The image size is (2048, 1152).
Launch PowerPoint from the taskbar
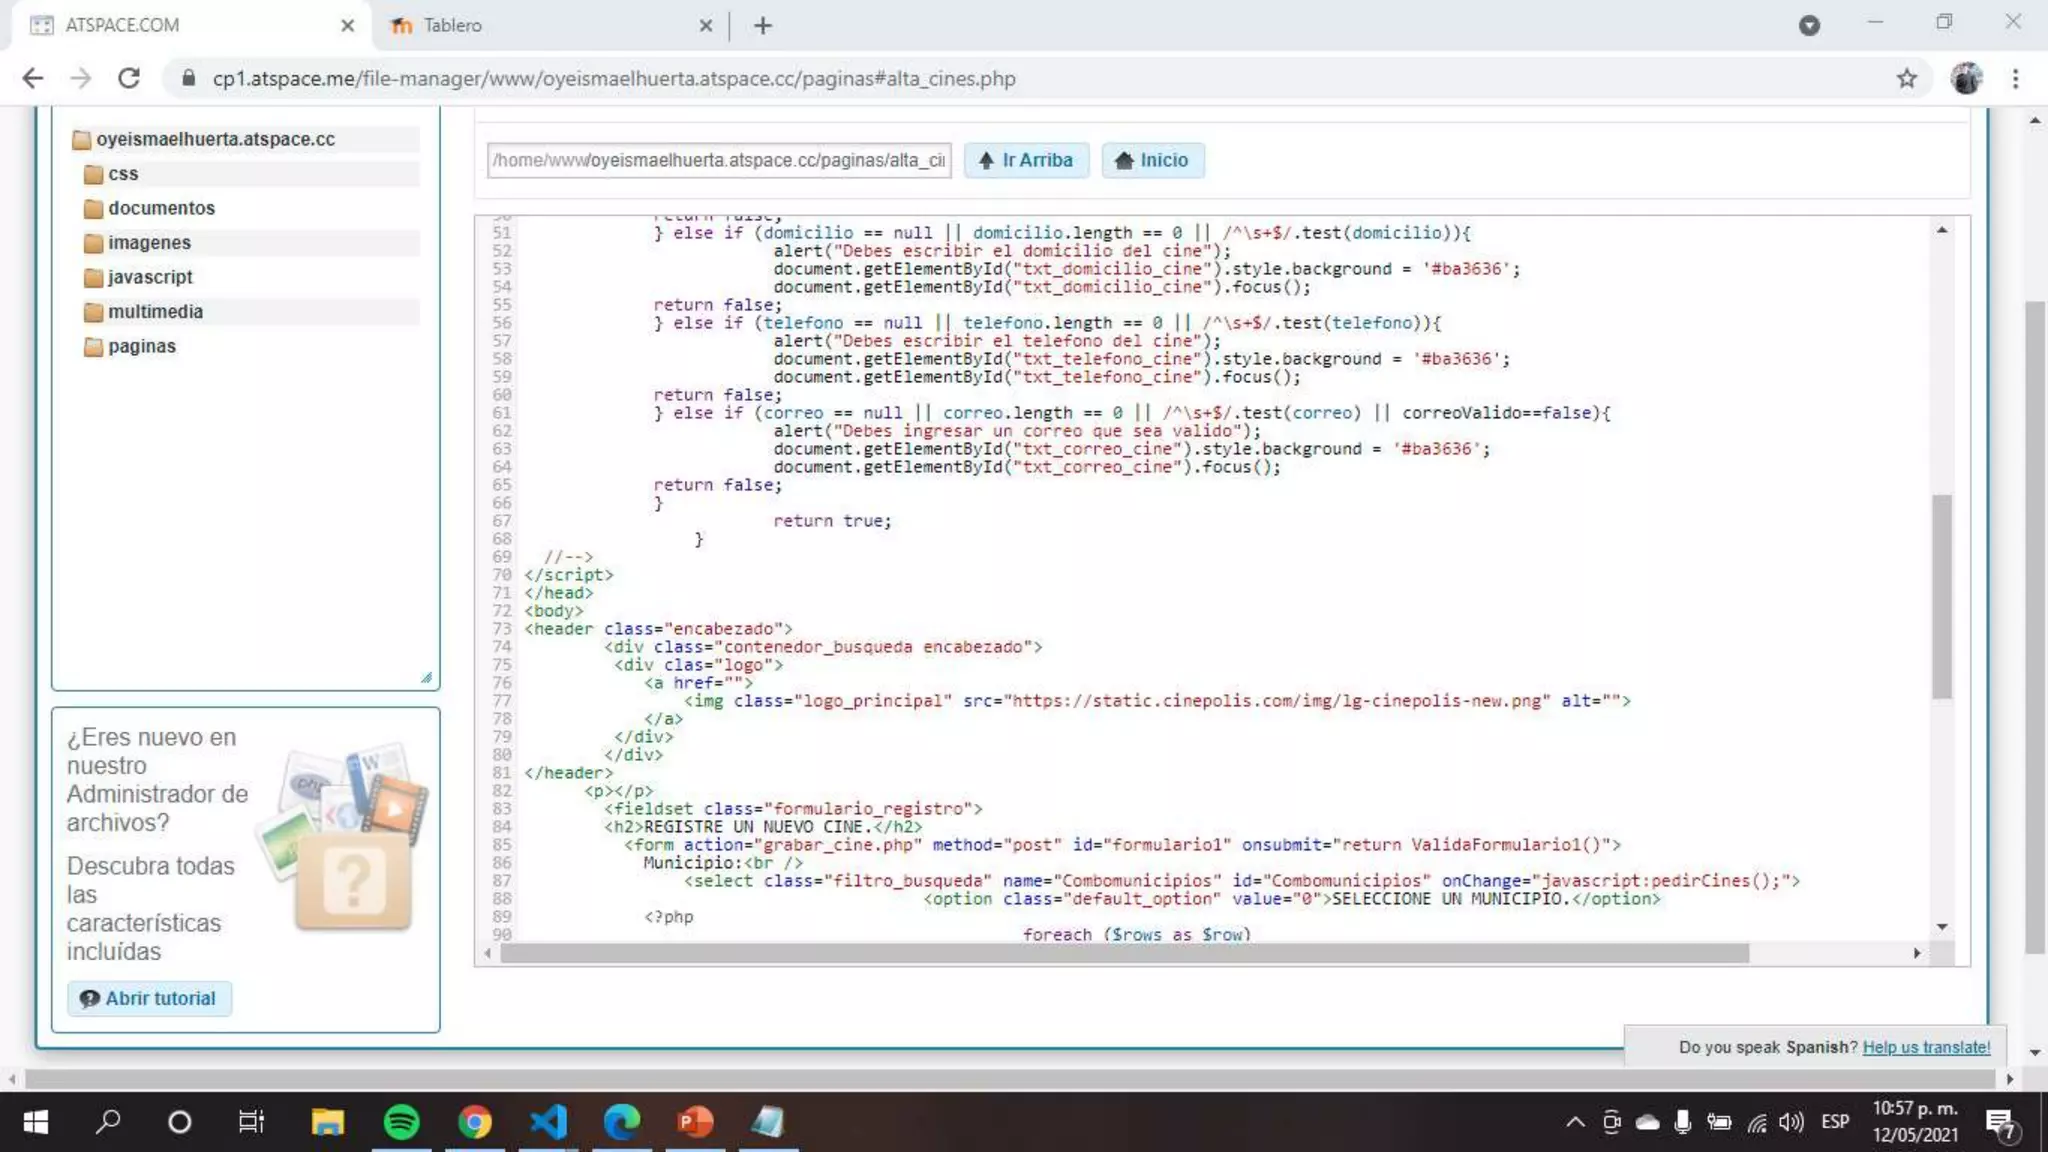[x=695, y=1122]
